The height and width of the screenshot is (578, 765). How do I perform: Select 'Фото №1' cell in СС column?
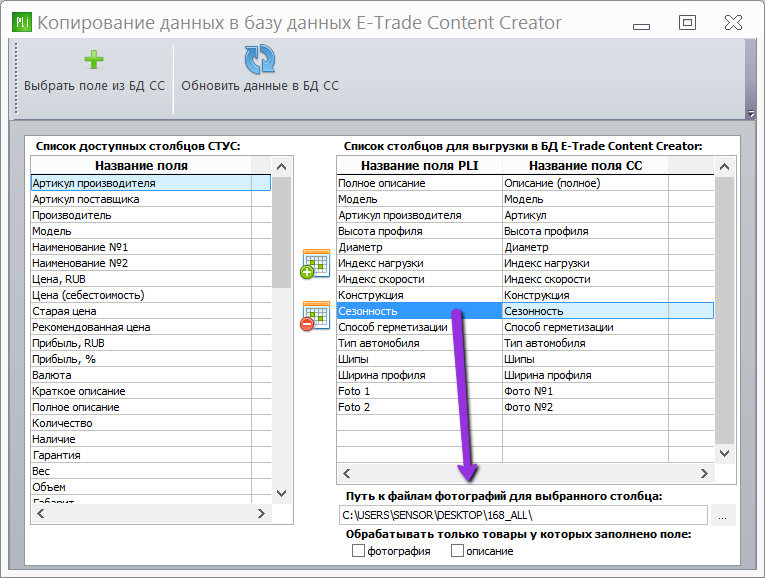pos(585,391)
